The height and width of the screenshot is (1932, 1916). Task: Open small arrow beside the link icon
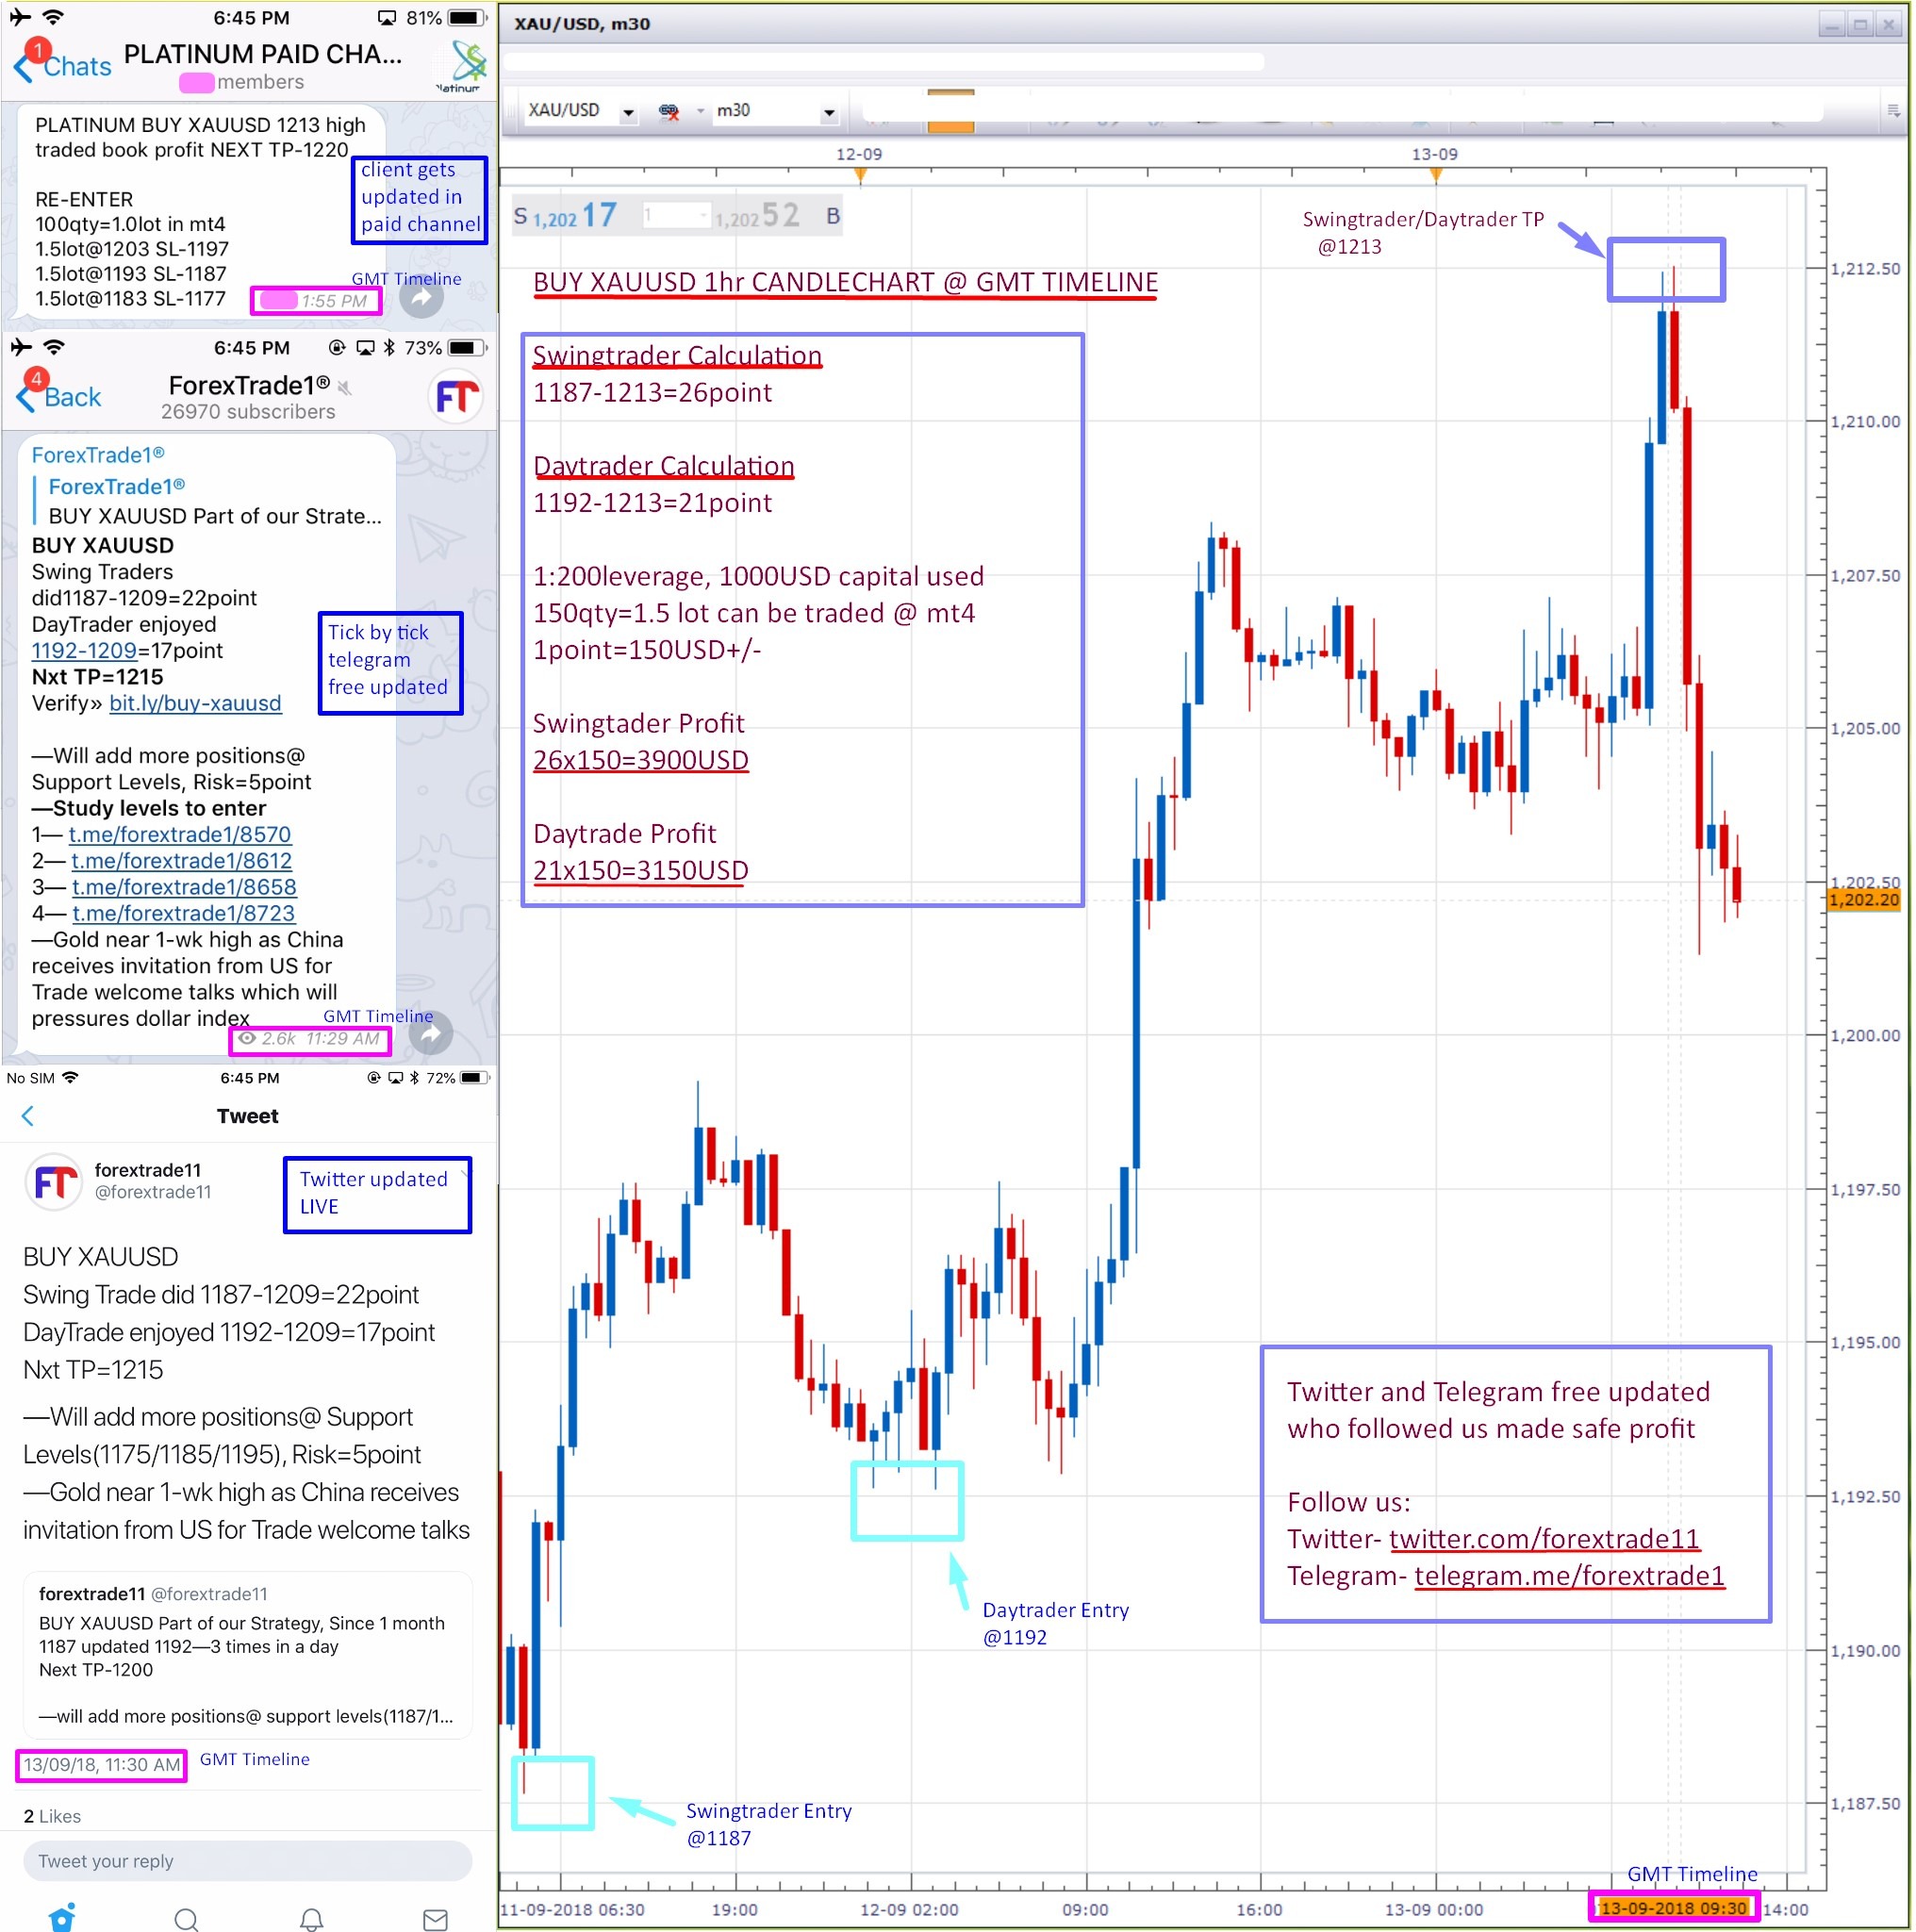coord(700,111)
